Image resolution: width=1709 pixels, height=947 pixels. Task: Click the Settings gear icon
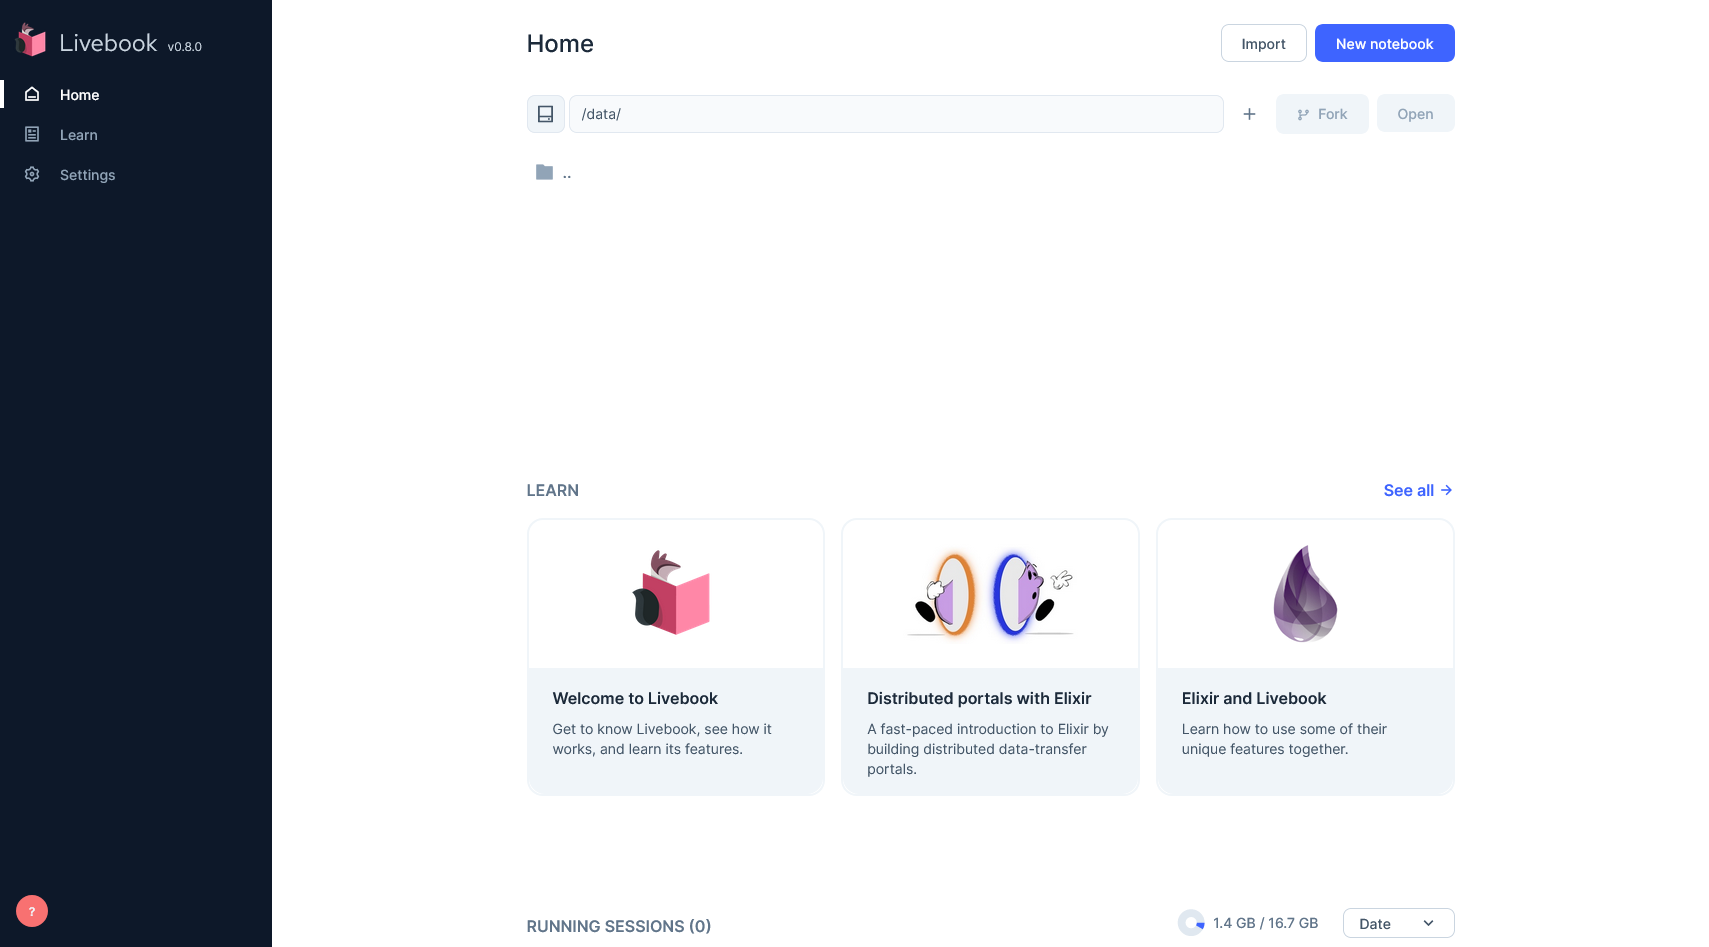pos(32,174)
